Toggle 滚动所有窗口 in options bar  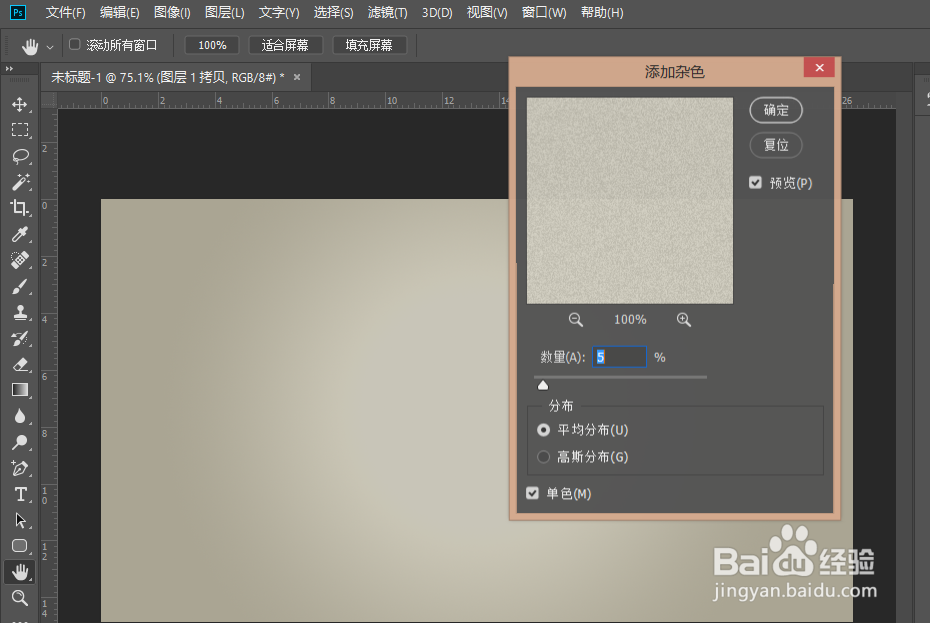[73, 45]
